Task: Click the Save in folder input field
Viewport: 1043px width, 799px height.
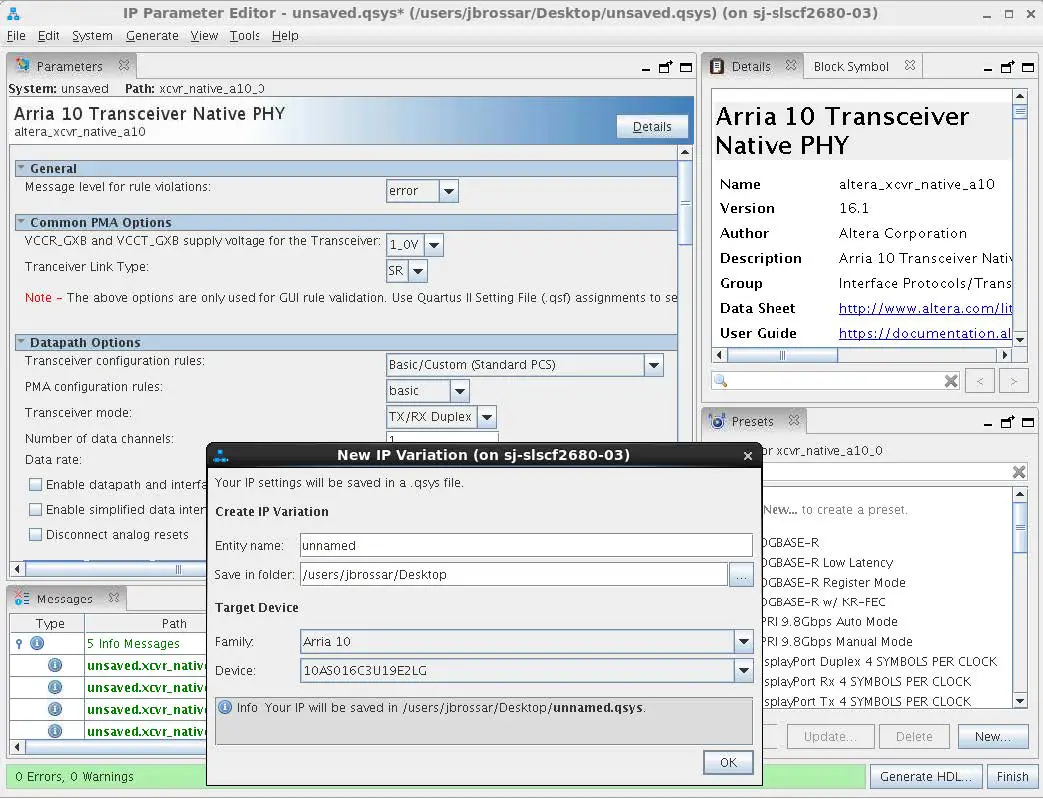Action: [x=514, y=575]
